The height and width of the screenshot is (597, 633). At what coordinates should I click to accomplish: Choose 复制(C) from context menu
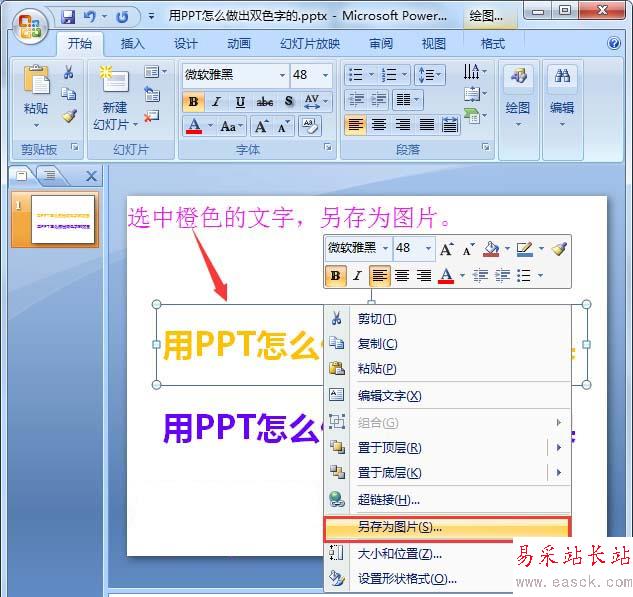coord(448,344)
